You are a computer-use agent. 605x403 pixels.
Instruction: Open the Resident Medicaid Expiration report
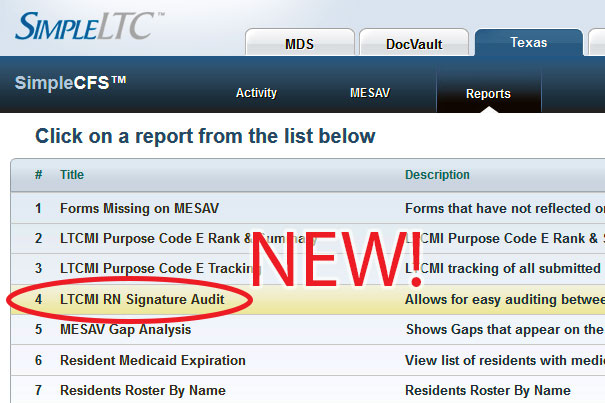coord(152,360)
